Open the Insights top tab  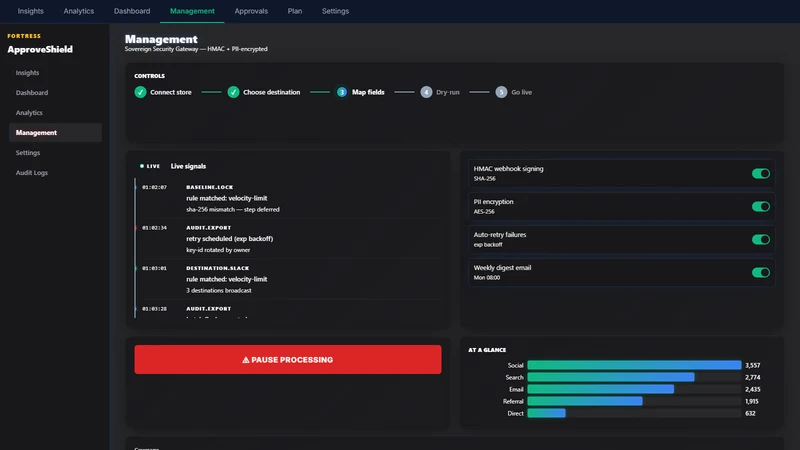(31, 11)
